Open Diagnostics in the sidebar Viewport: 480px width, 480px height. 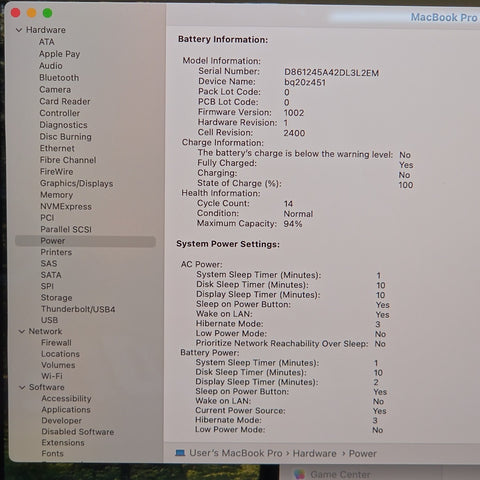pyautogui.click(x=63, y=125)
